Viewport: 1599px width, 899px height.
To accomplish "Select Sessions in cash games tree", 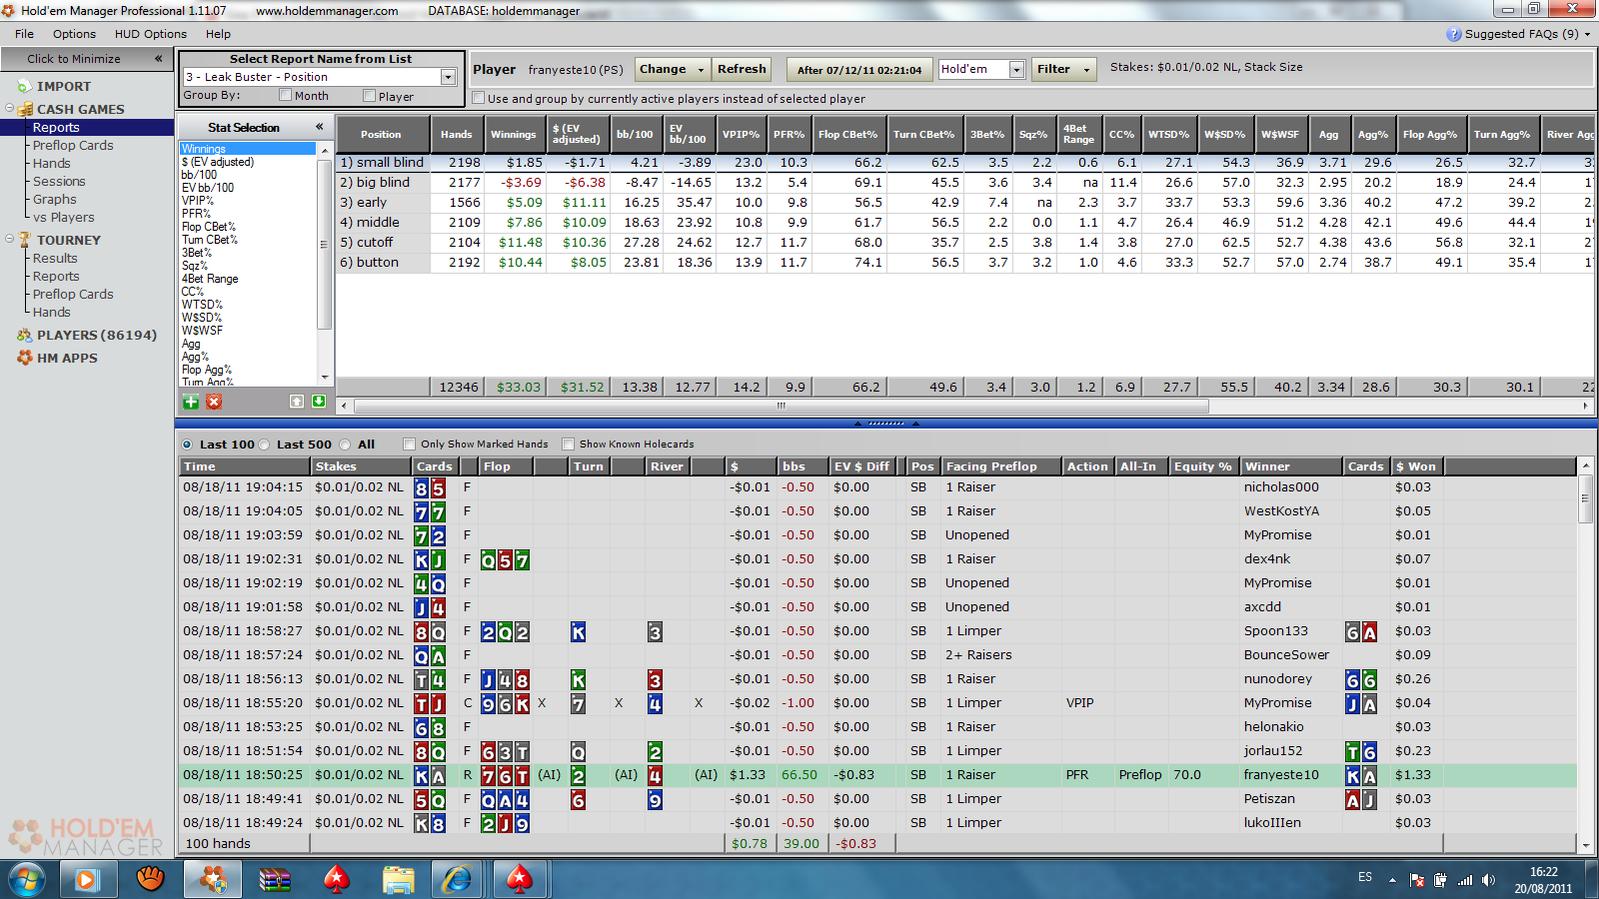I will coord(59,181).
